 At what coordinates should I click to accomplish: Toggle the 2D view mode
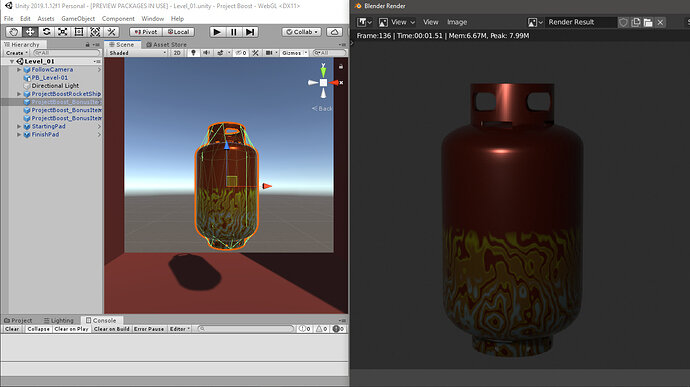(x=177, y=53)
